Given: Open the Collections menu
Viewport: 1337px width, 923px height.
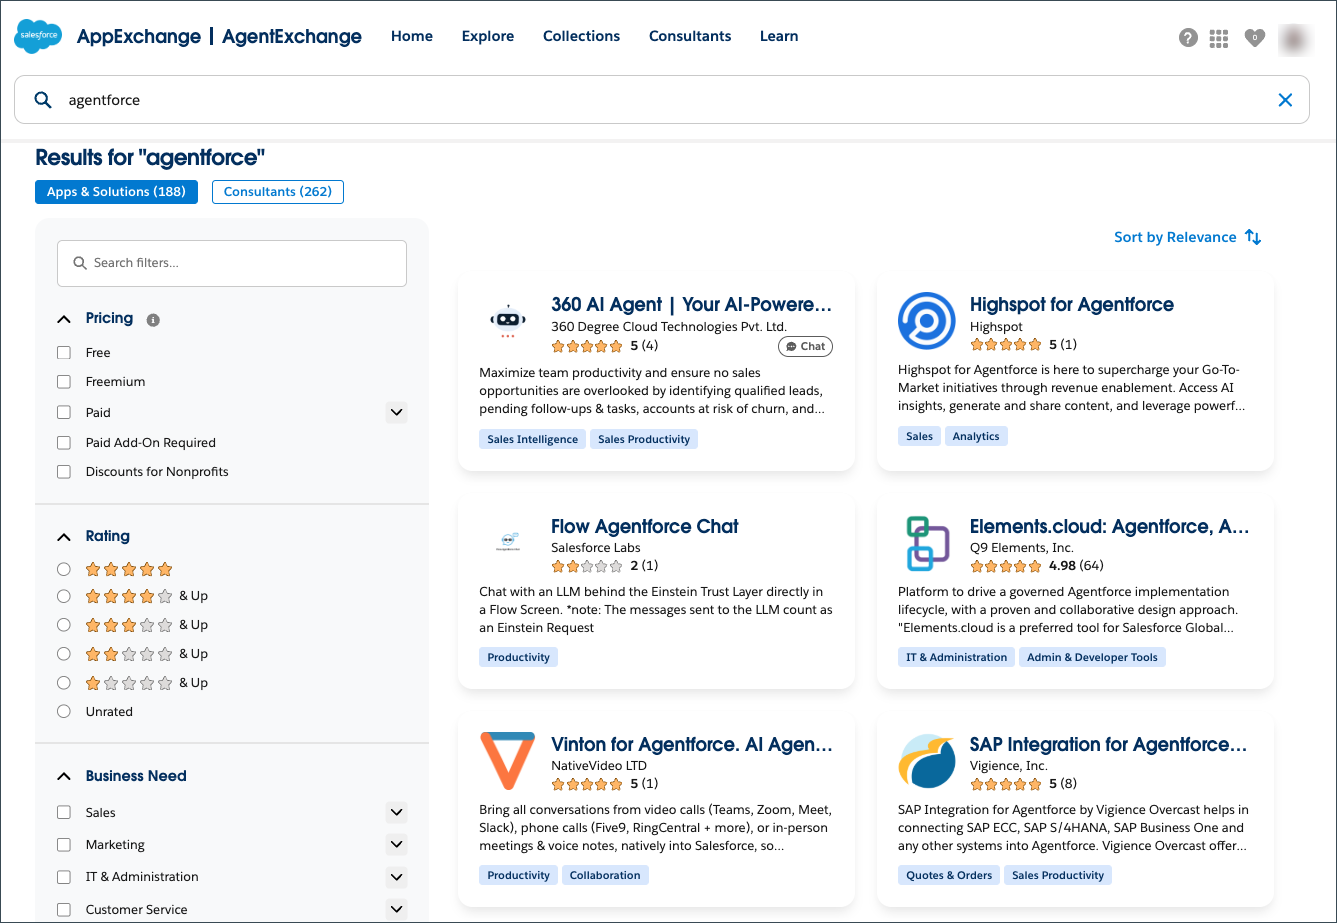Looking at the screenshot, I should [581, 36].
